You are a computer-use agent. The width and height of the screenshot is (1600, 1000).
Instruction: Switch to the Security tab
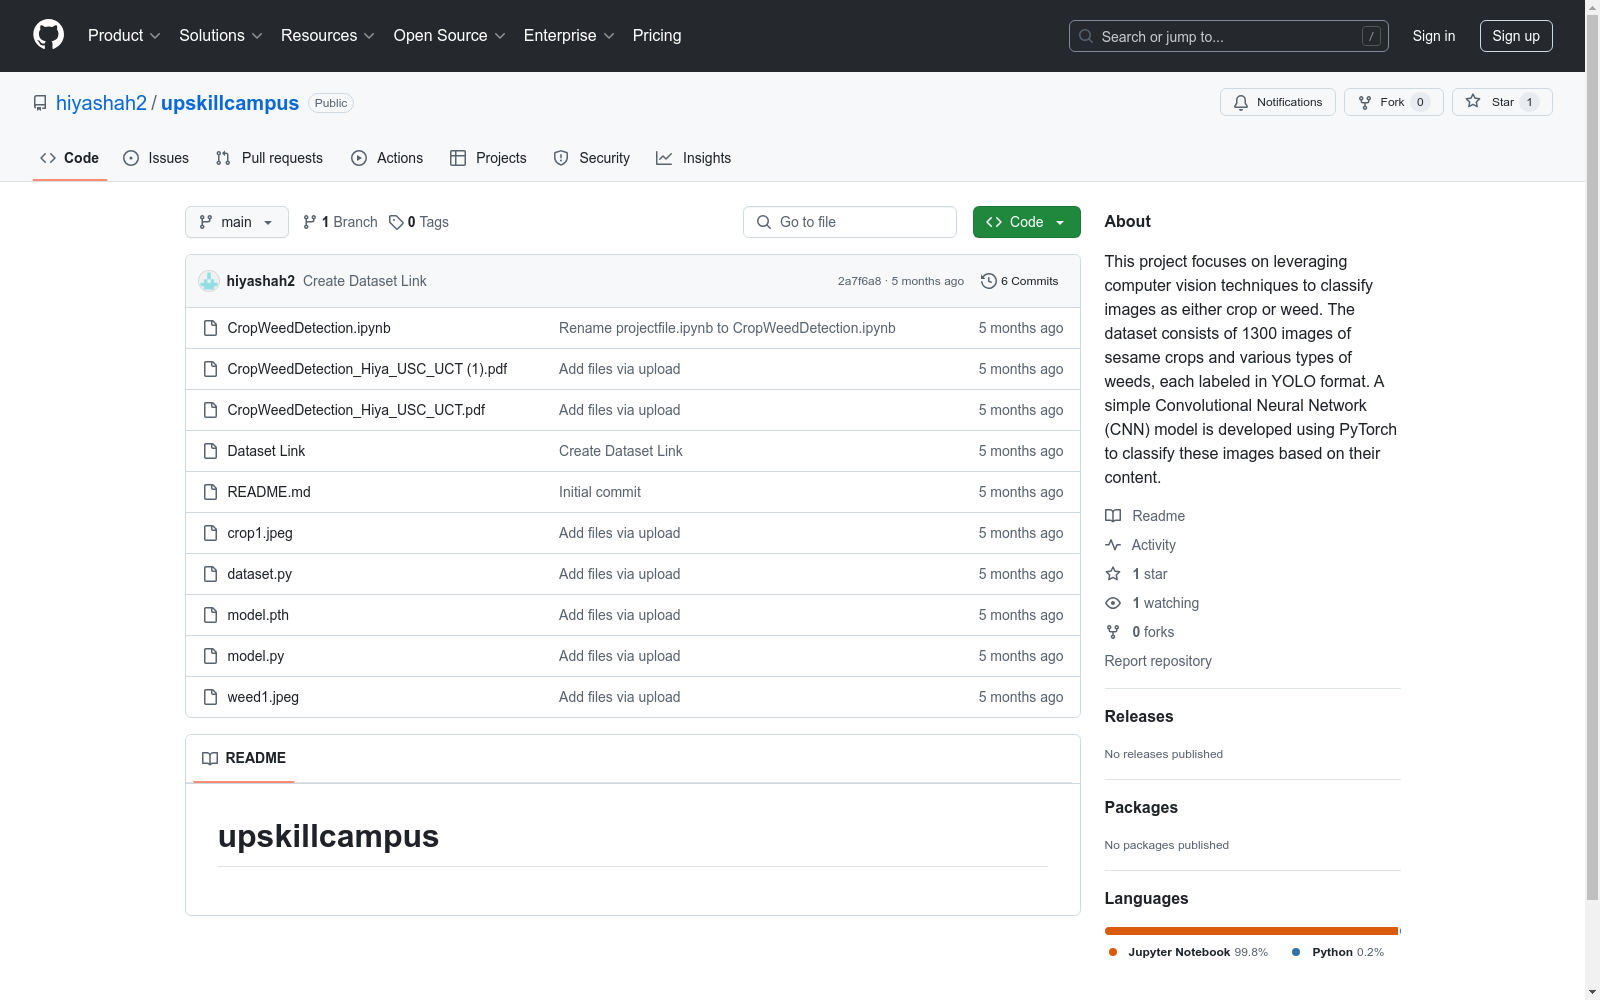[x=592, y=158]
